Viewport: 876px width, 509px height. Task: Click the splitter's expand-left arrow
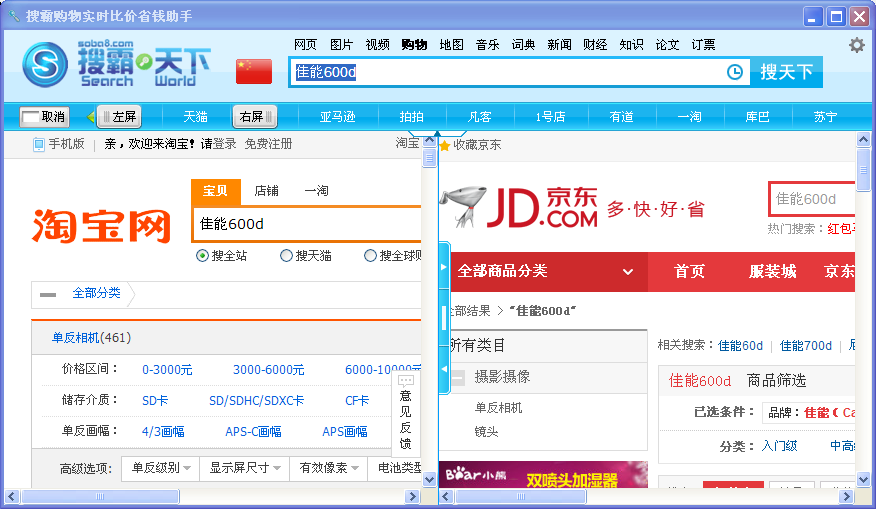[x=444, y=369]
